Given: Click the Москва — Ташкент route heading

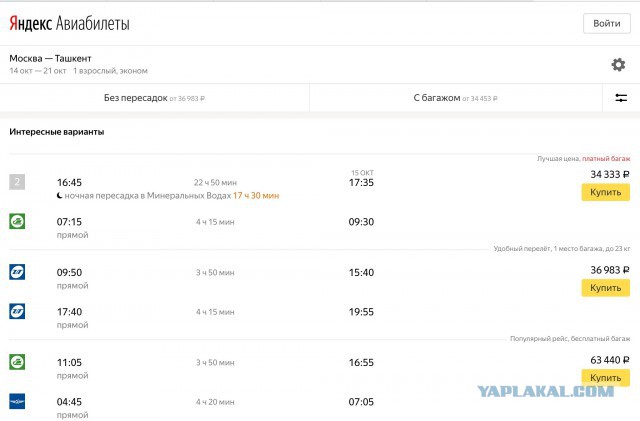Looking at the screenshot, I should pyautogui.click(x=50, y=58).
